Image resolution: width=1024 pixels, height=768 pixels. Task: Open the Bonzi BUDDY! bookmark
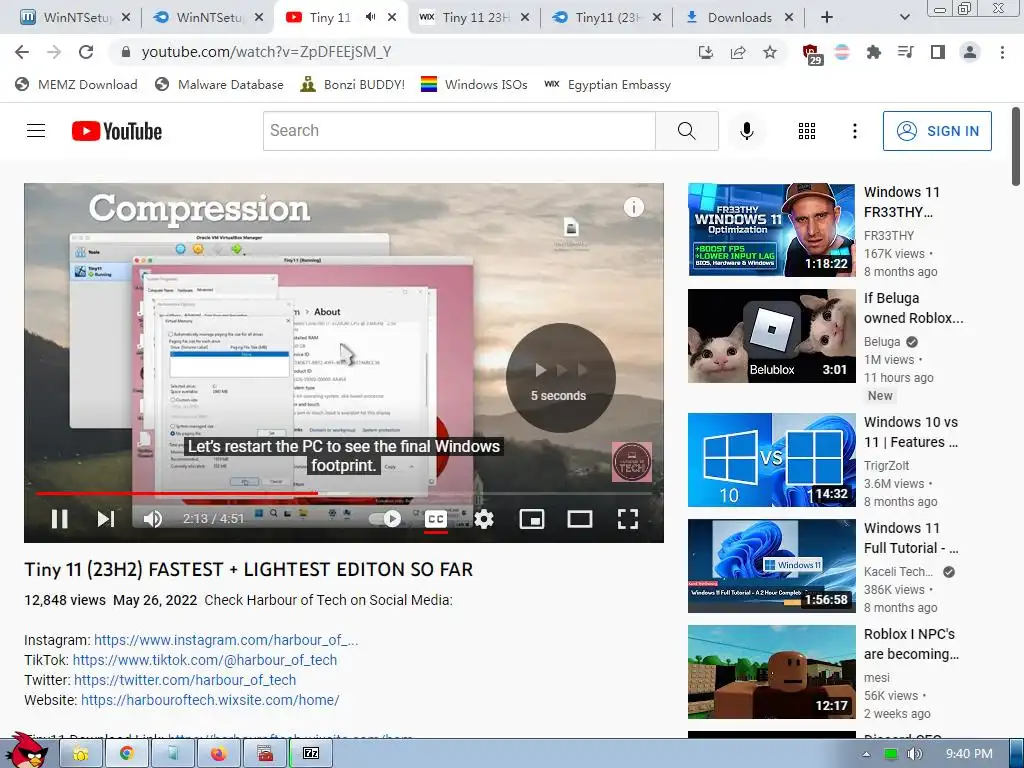(353, 84)
